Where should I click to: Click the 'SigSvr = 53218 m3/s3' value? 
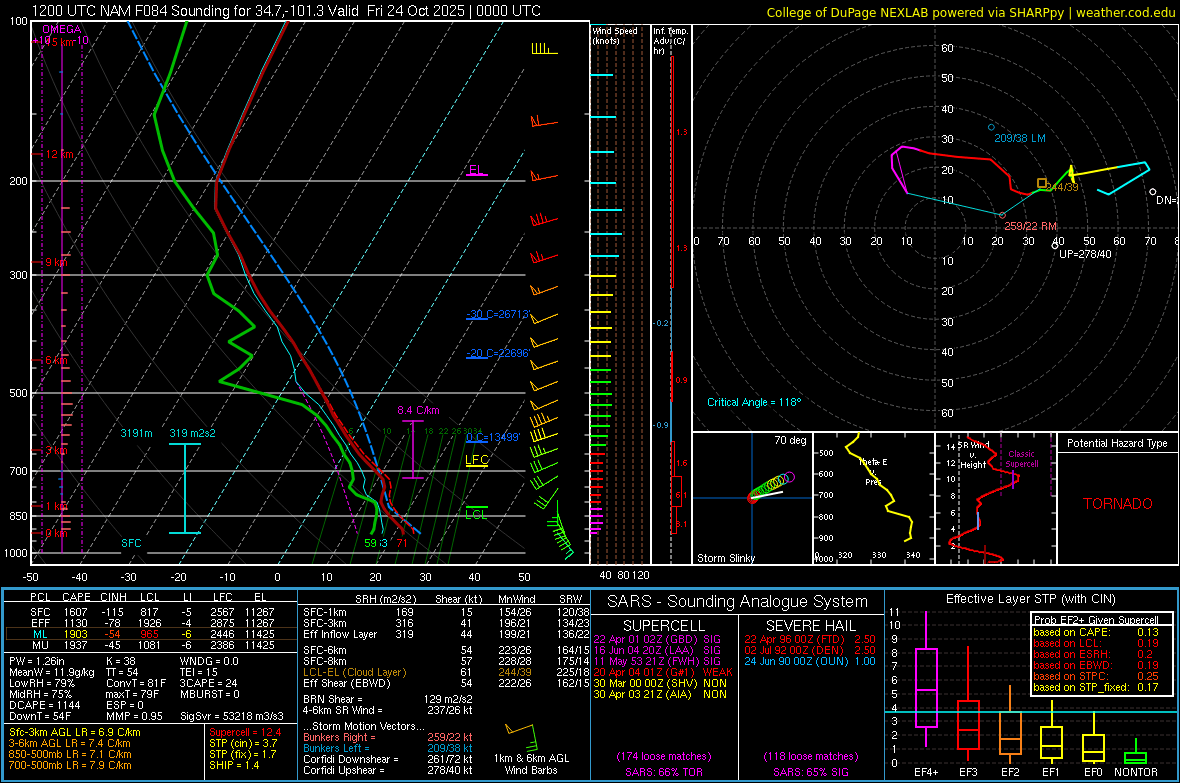(232, 716)
